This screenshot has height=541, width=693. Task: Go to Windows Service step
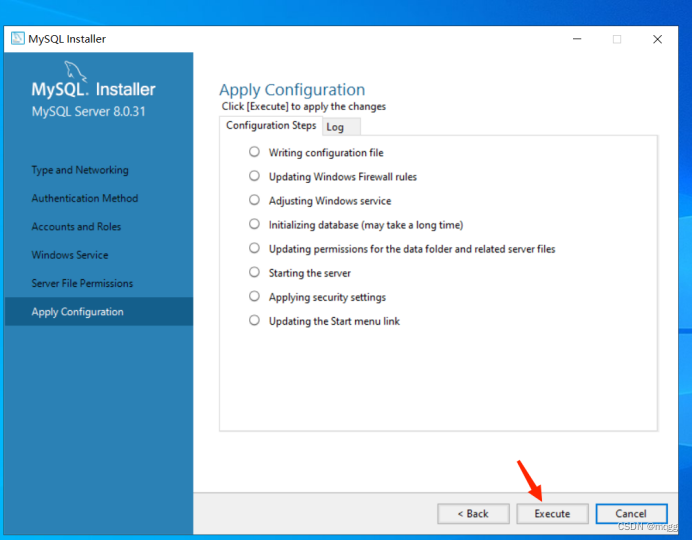[x=70, y=255]
